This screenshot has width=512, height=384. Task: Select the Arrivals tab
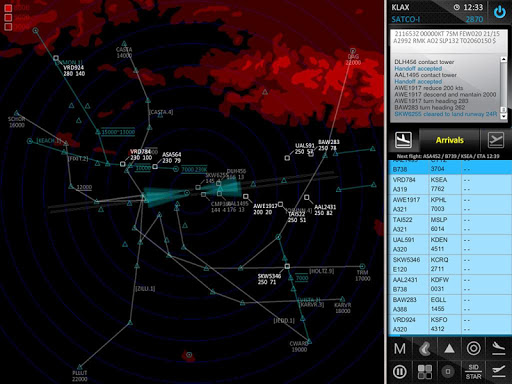(449, 140)
